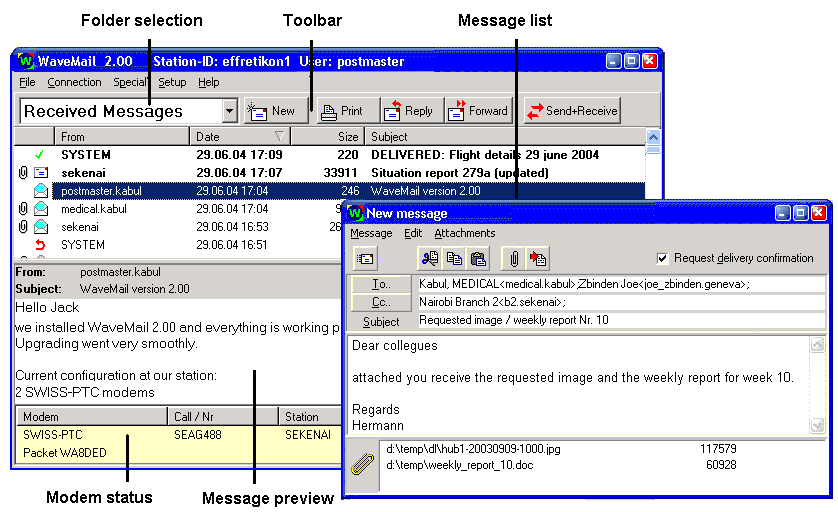Viewport: 838px width, 512px height.
Task: Click Modem column header in status panel
Action: [92, 417]
